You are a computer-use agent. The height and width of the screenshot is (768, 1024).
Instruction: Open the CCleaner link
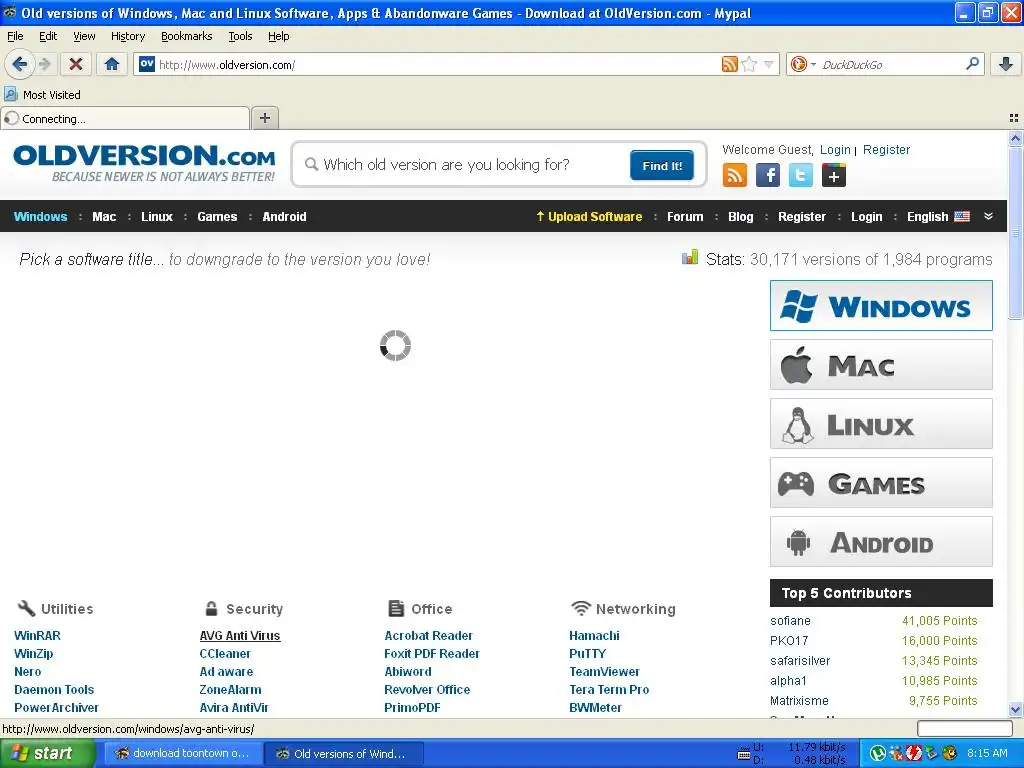pyautogui.click(x=225, y=654)
